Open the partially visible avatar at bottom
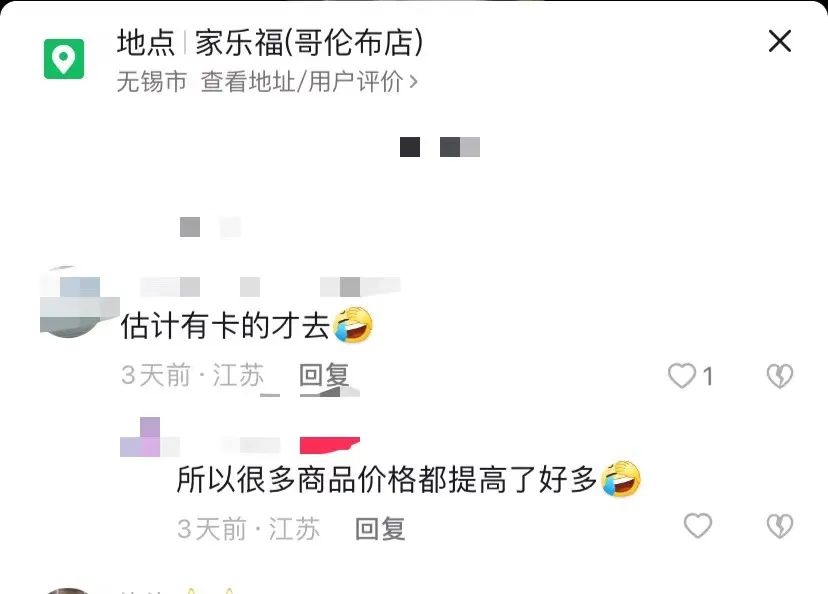Screen dimensions: 828x594 pyautogui.click(x=67, y=591)
